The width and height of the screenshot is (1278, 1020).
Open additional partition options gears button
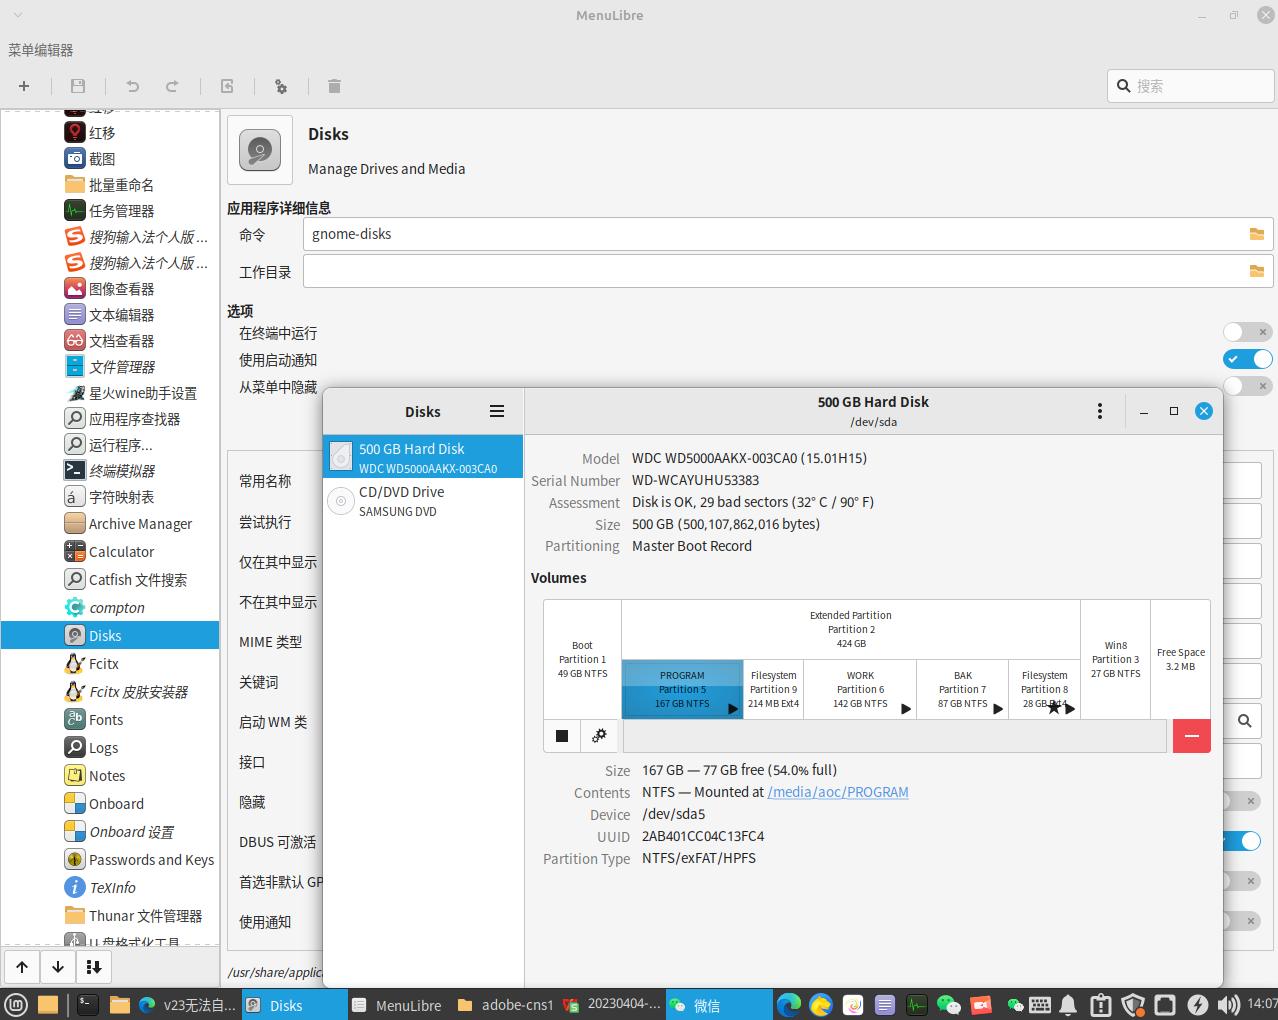point(599,736)
